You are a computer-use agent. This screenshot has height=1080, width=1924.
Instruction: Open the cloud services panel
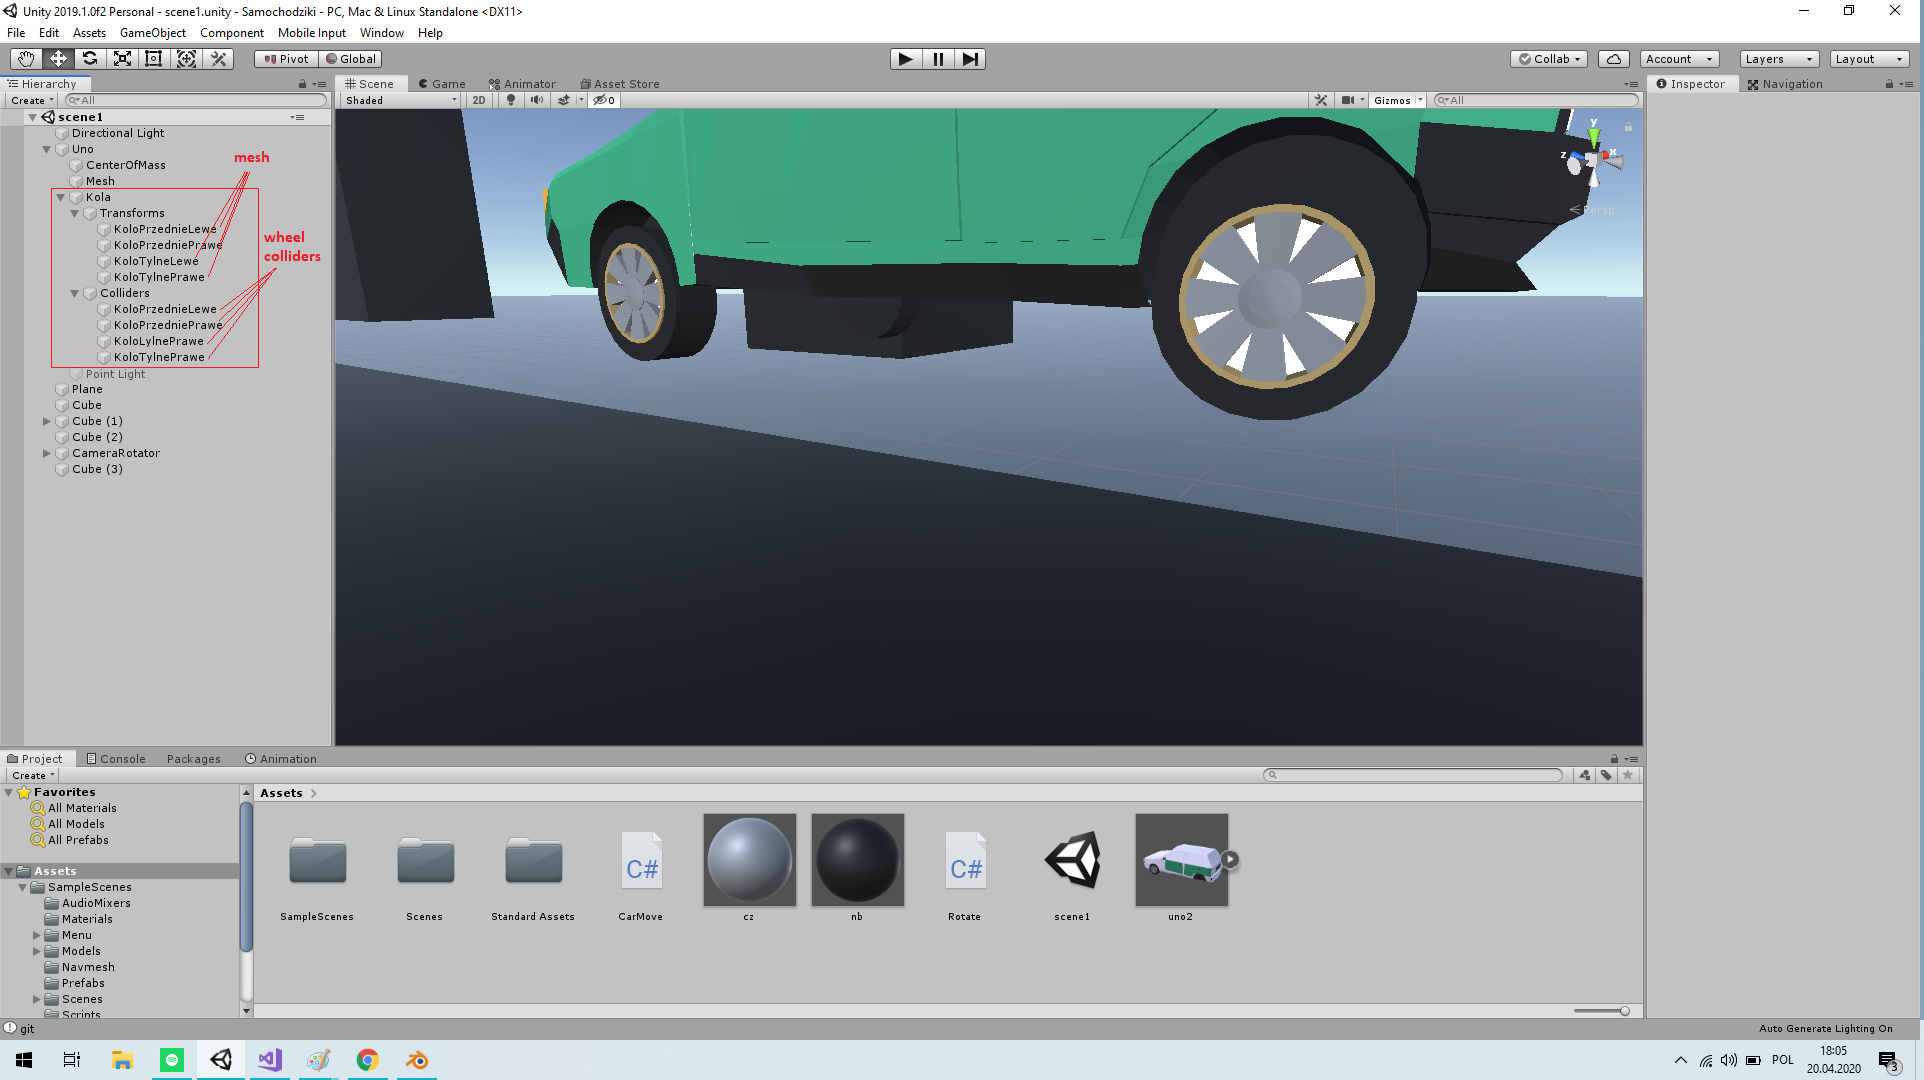click(1613, 59)
